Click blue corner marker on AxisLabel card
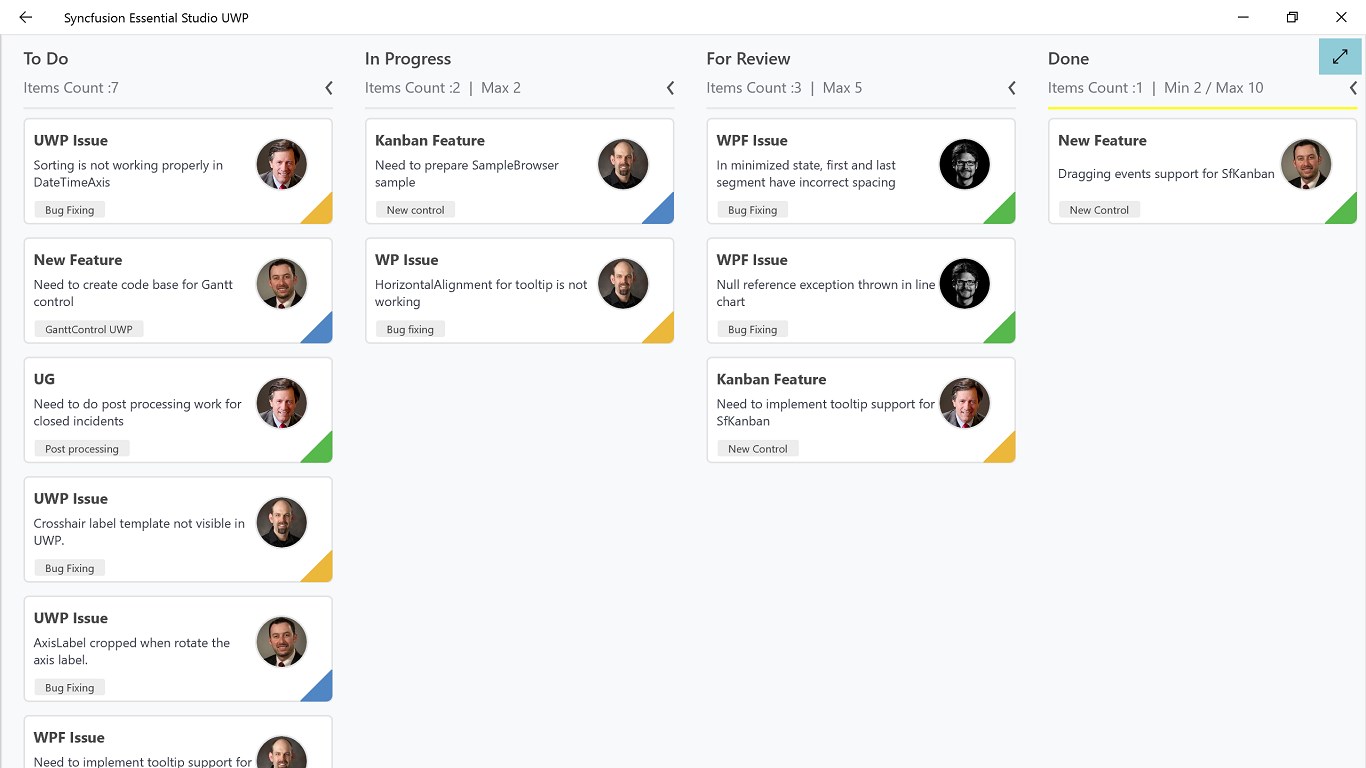Viewport: 1366px width, 768px height. (322, 691)
